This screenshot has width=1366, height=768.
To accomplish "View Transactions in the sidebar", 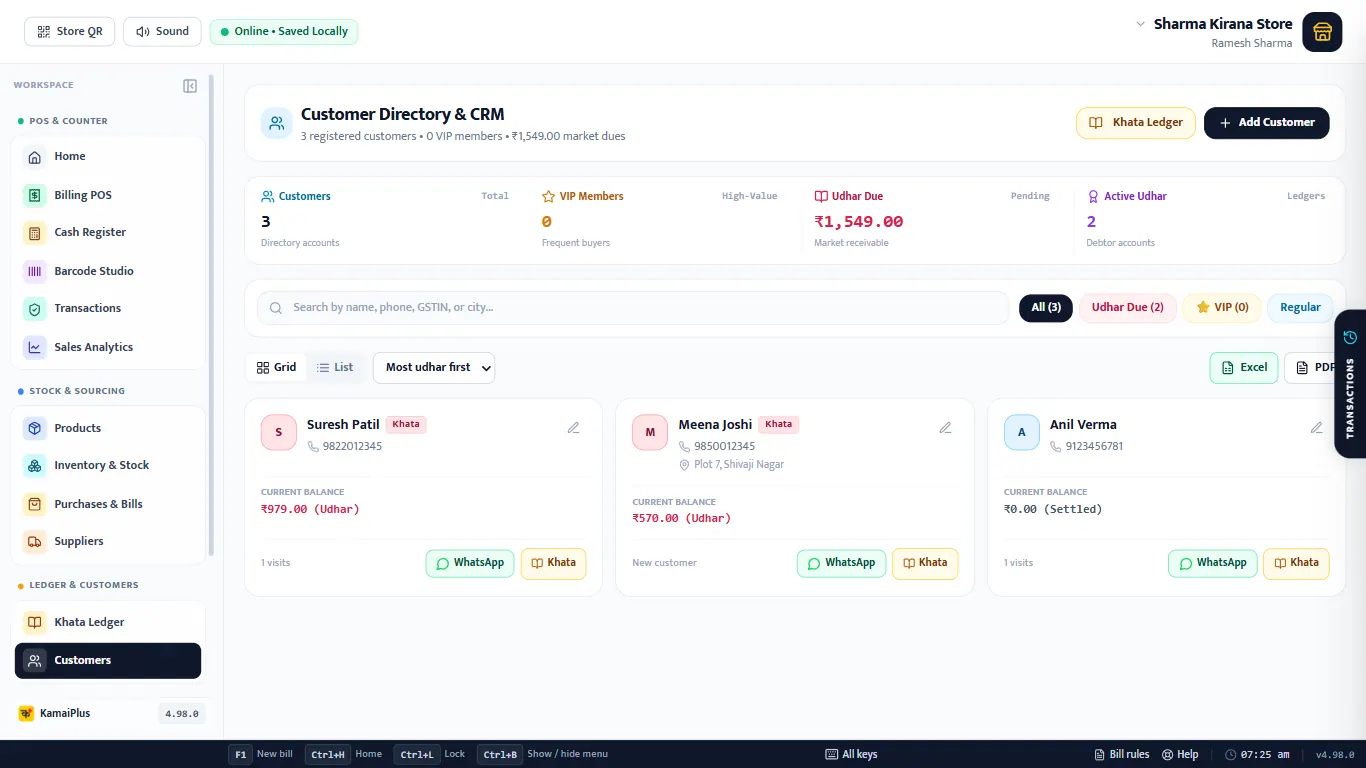I will coord(108,309).
